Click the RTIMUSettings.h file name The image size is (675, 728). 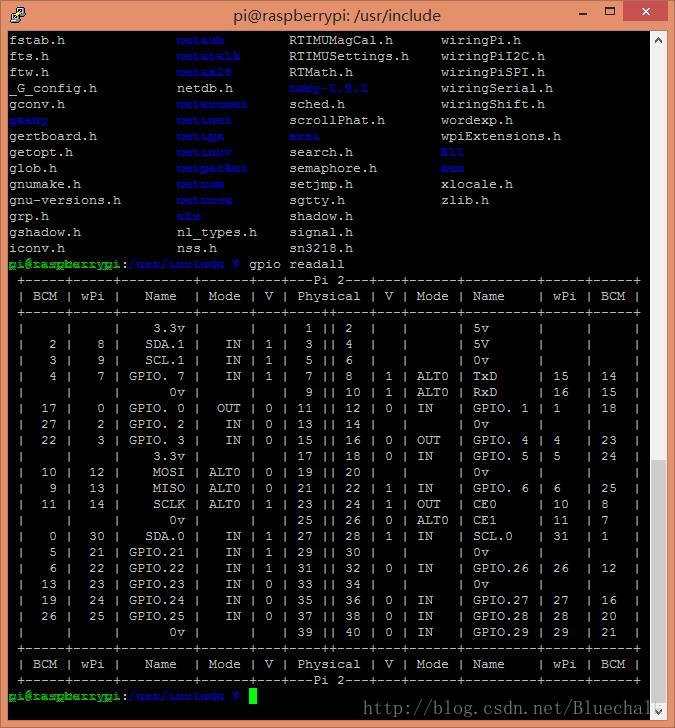tap(348, 56)
